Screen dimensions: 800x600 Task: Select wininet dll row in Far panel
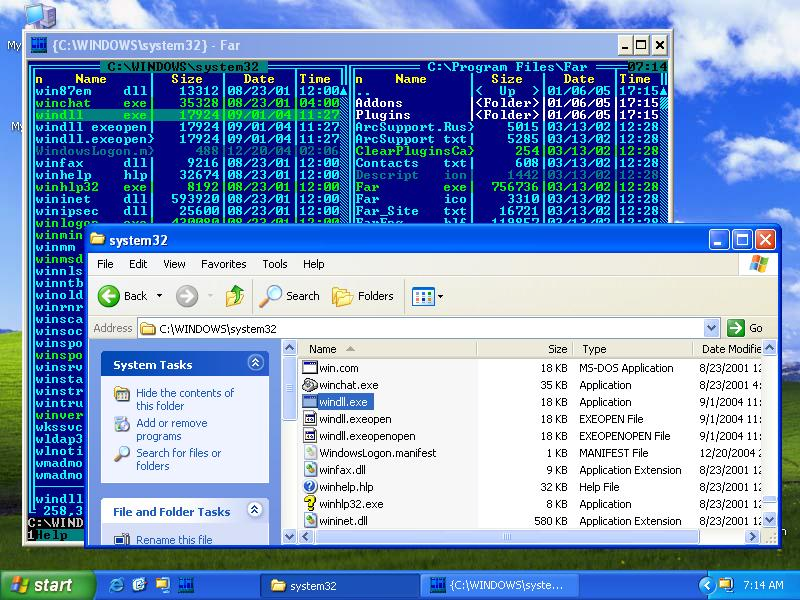pos(187,199)
